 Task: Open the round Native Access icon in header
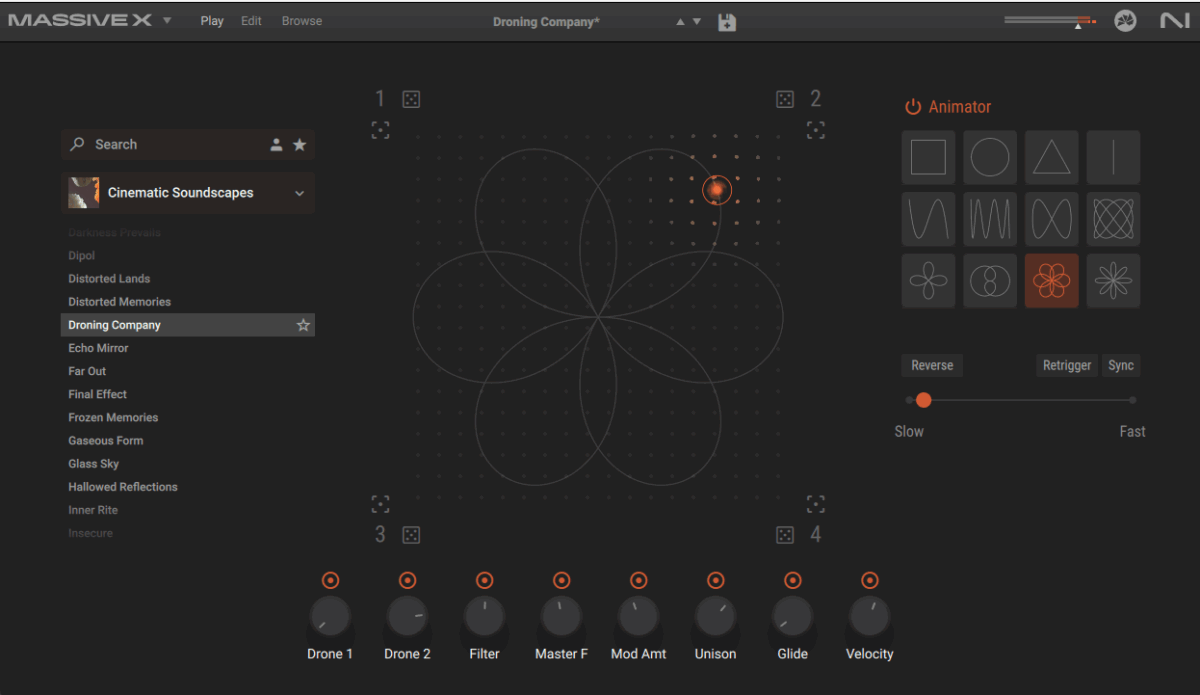pyautogui.click(x=1126, y=21)
